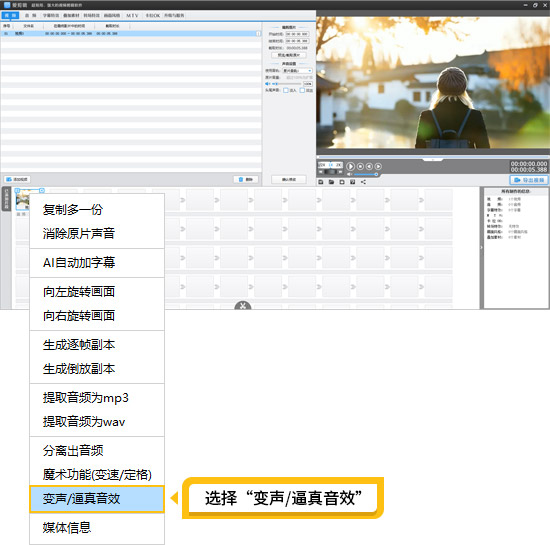Choose 向右旋转画面 menu entry
This screenshot has height=545, width=550.
point(97,316)
